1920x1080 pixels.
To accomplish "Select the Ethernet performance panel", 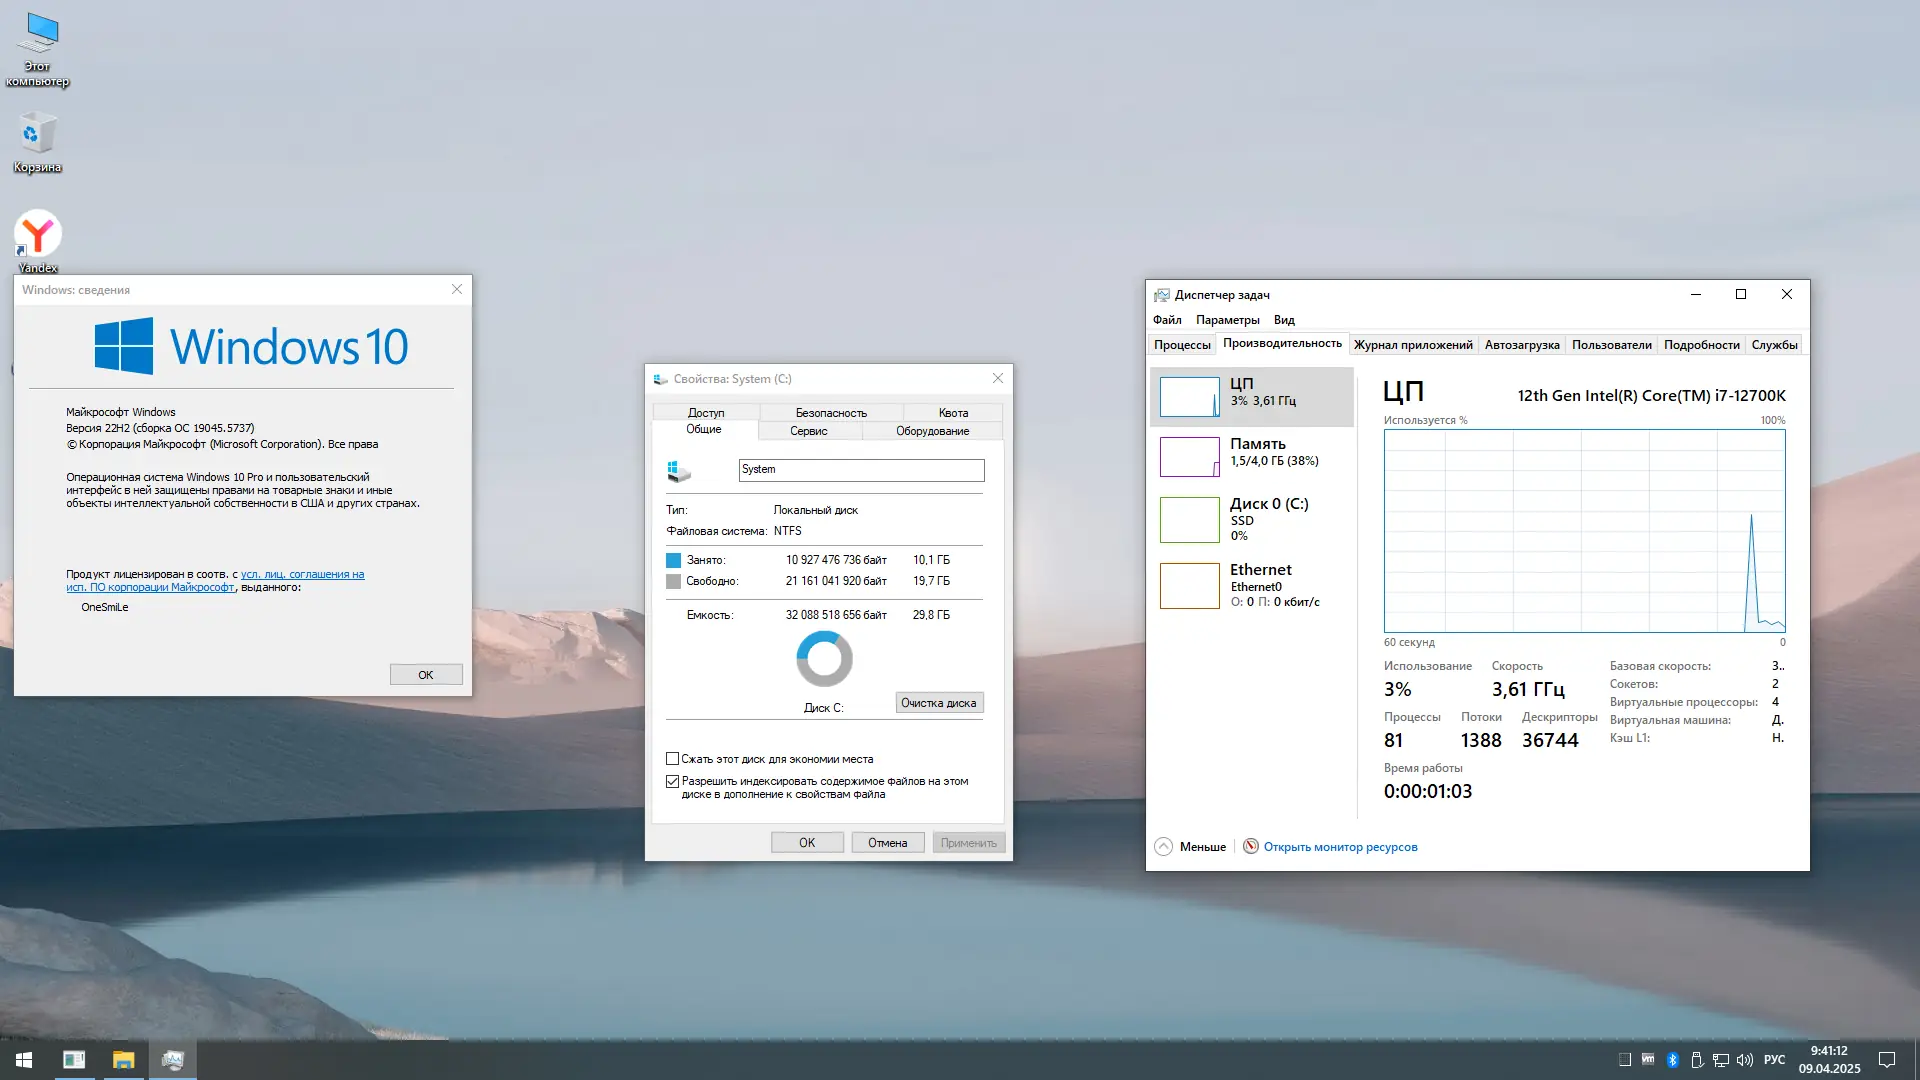I will point(1251,585).
